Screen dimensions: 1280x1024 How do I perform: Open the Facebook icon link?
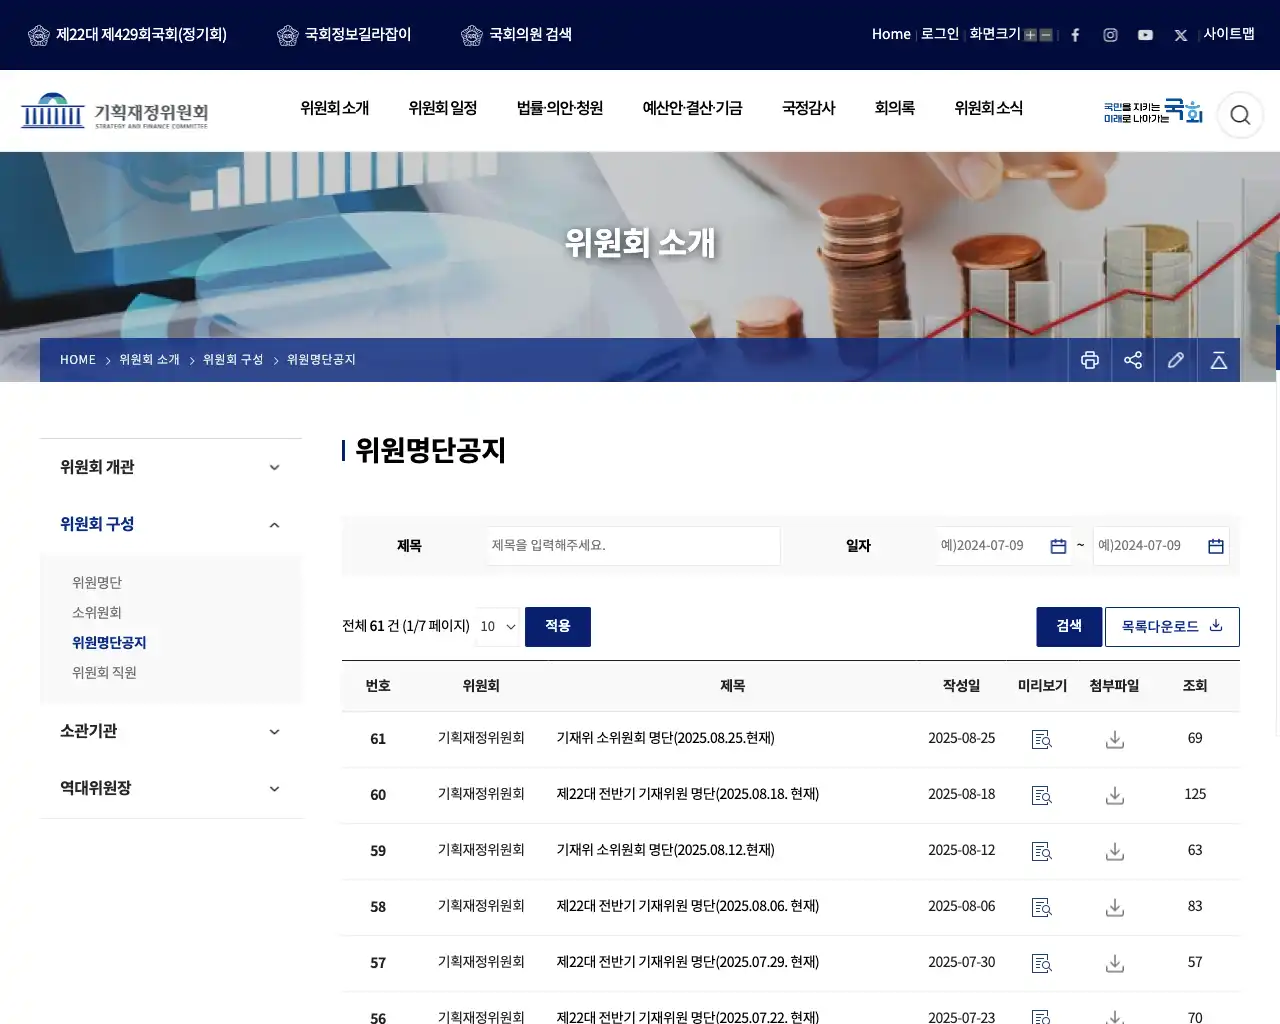pyautogui.click(x=1075, y=35)
